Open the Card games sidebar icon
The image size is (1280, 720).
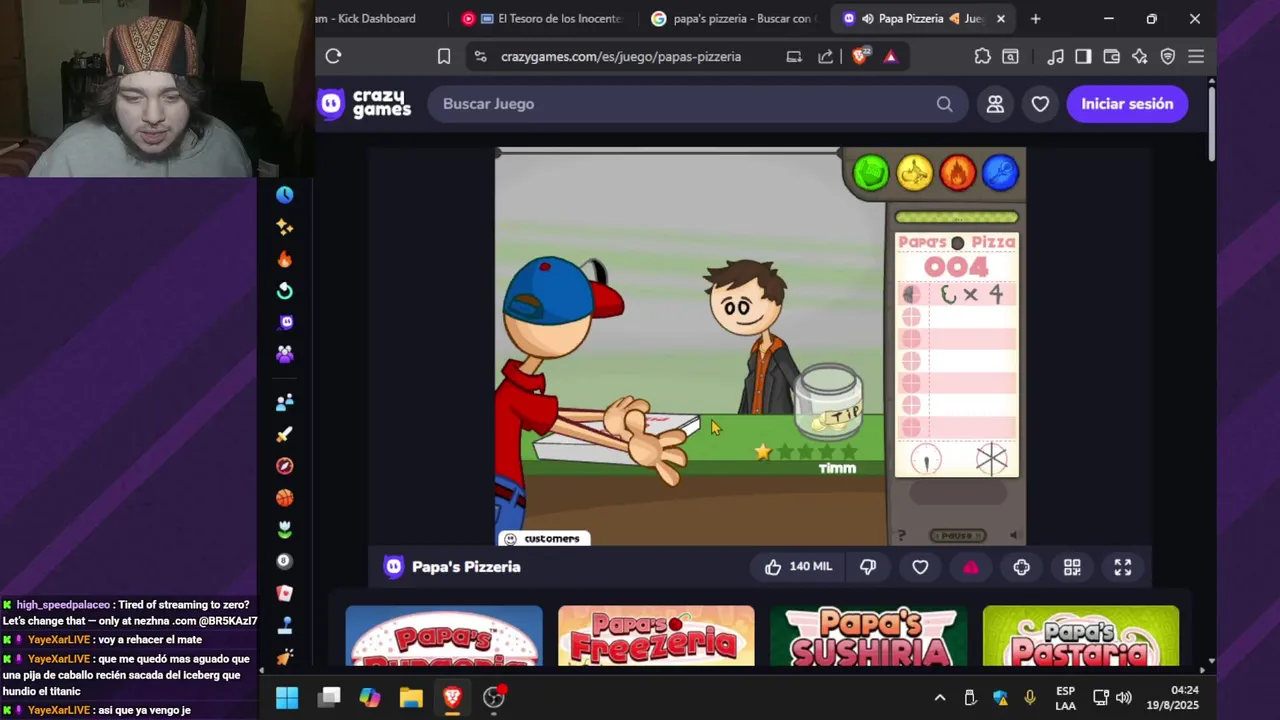pyautogui.click(x=285, y=593)
